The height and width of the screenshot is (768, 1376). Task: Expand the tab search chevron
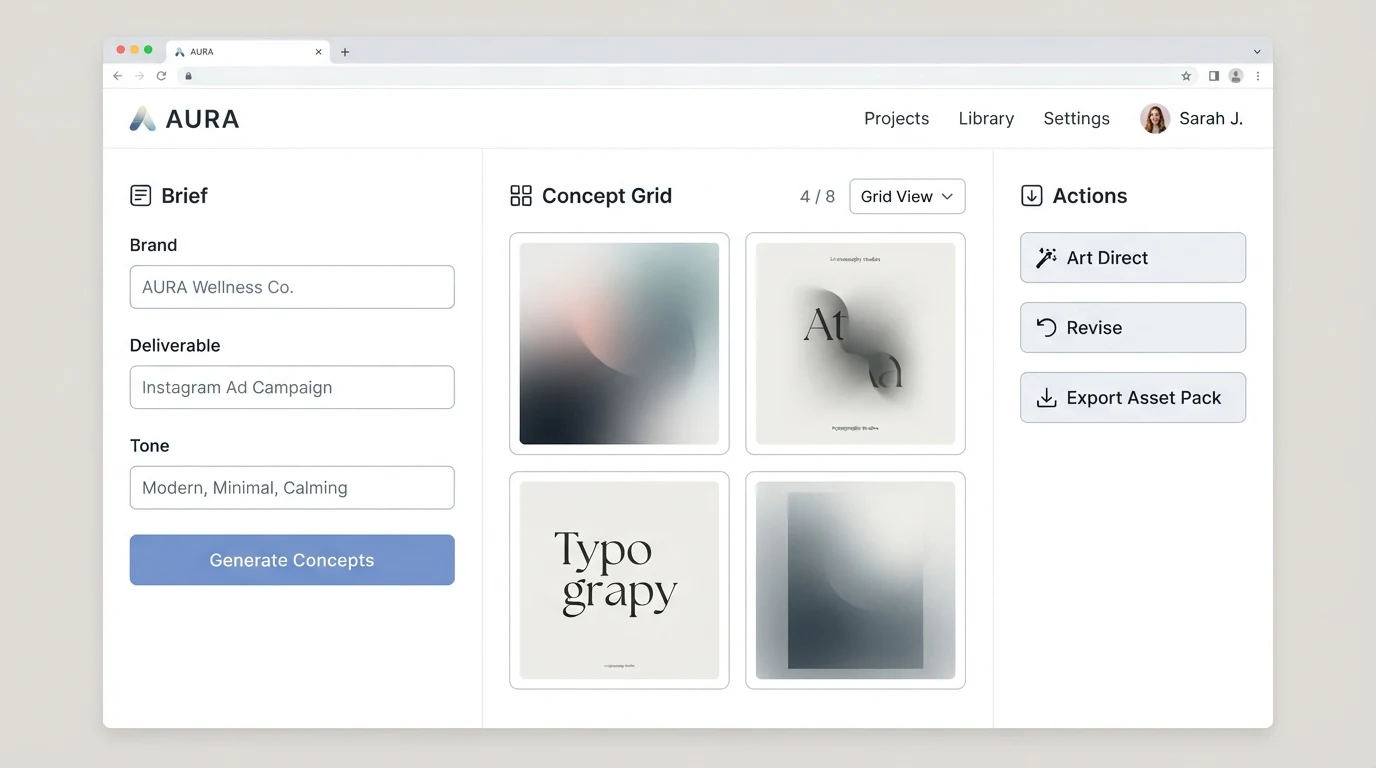(1257, 52)
